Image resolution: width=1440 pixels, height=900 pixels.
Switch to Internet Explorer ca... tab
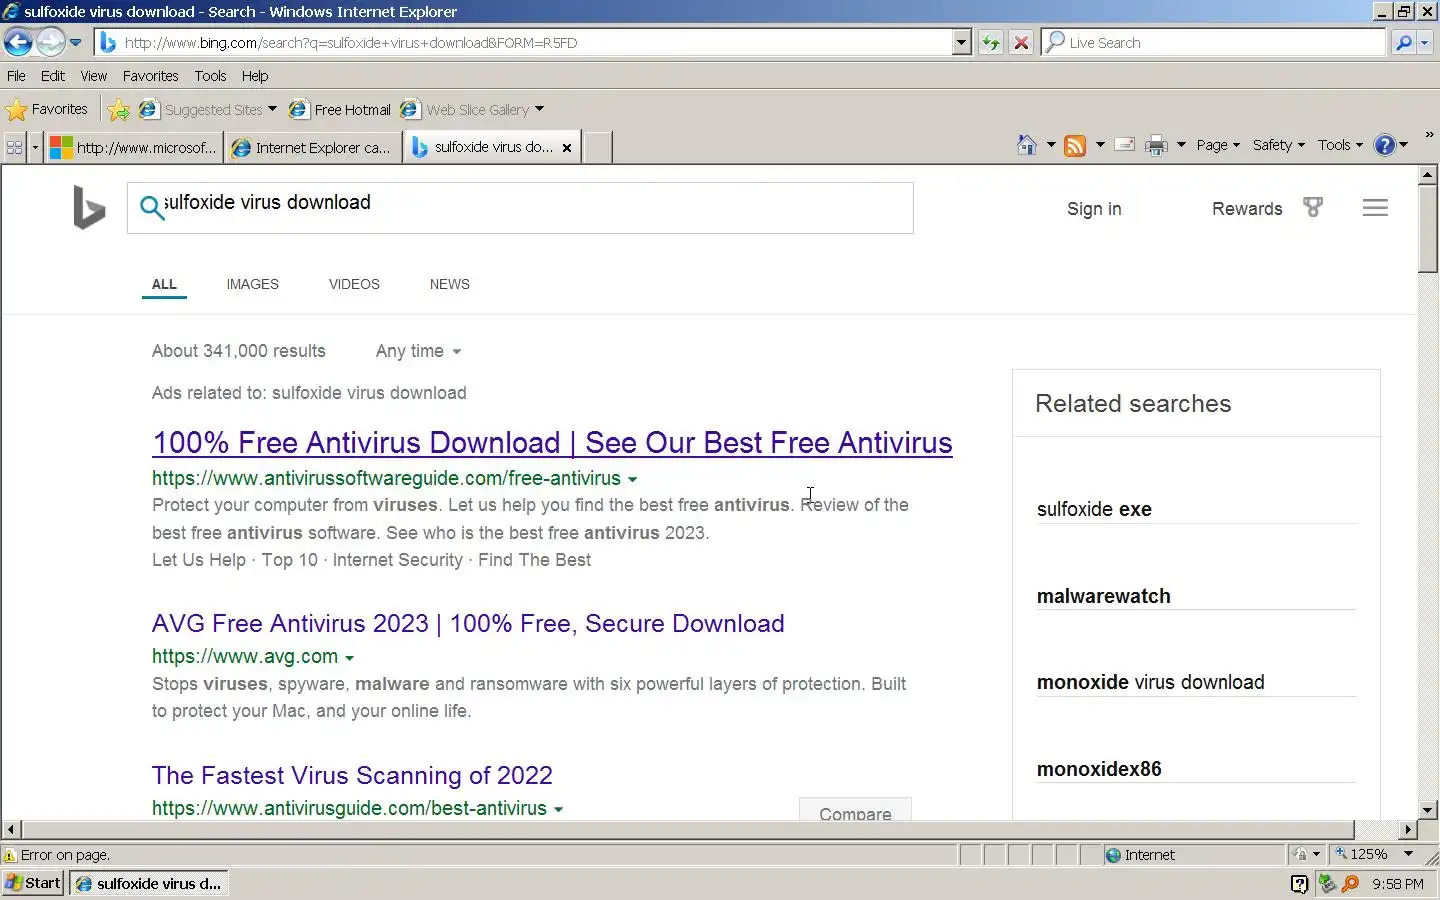point(312,147)
